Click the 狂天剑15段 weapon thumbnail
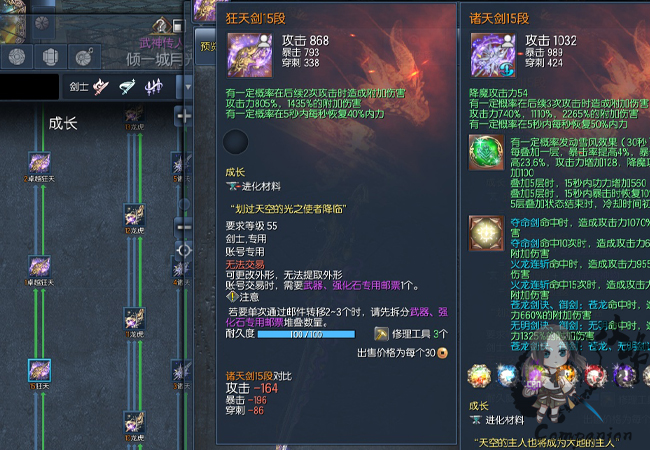This screenshot has width=650, height=450. [249, 56]
